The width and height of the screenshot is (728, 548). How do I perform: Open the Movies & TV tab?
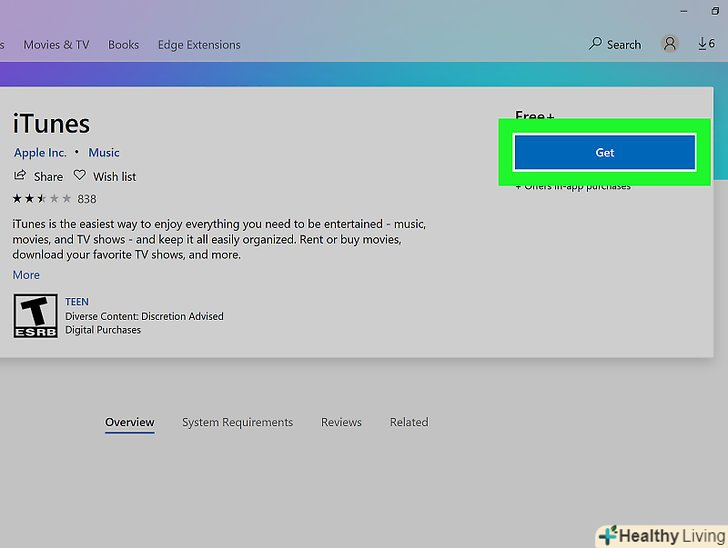(x=56, y=45)
